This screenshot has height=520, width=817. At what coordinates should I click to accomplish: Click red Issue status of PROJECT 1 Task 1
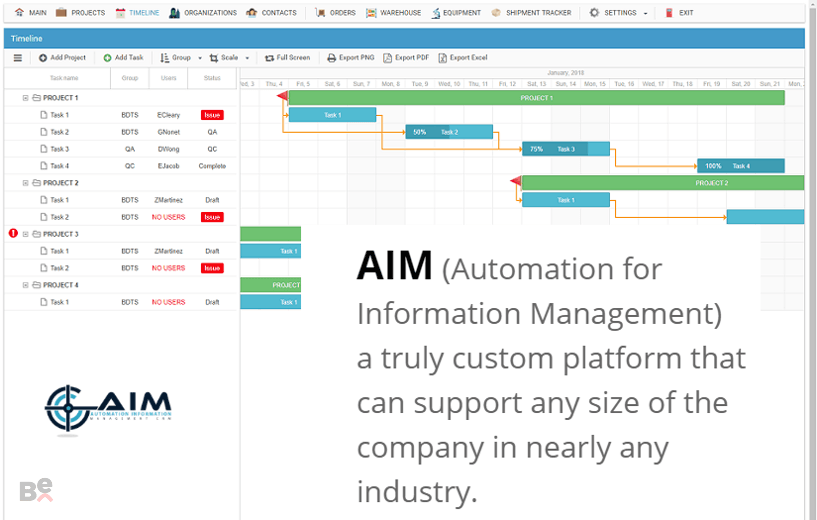pyautogui.click(x=212, y=115)
